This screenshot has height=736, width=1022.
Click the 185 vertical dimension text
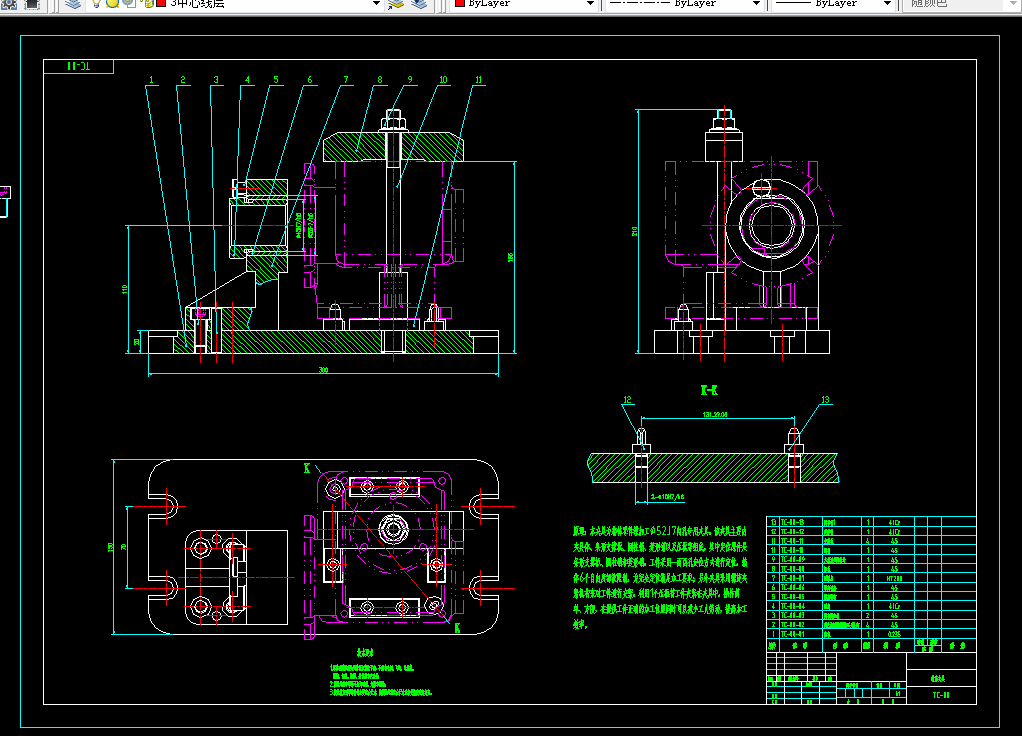tap(510, 258)
